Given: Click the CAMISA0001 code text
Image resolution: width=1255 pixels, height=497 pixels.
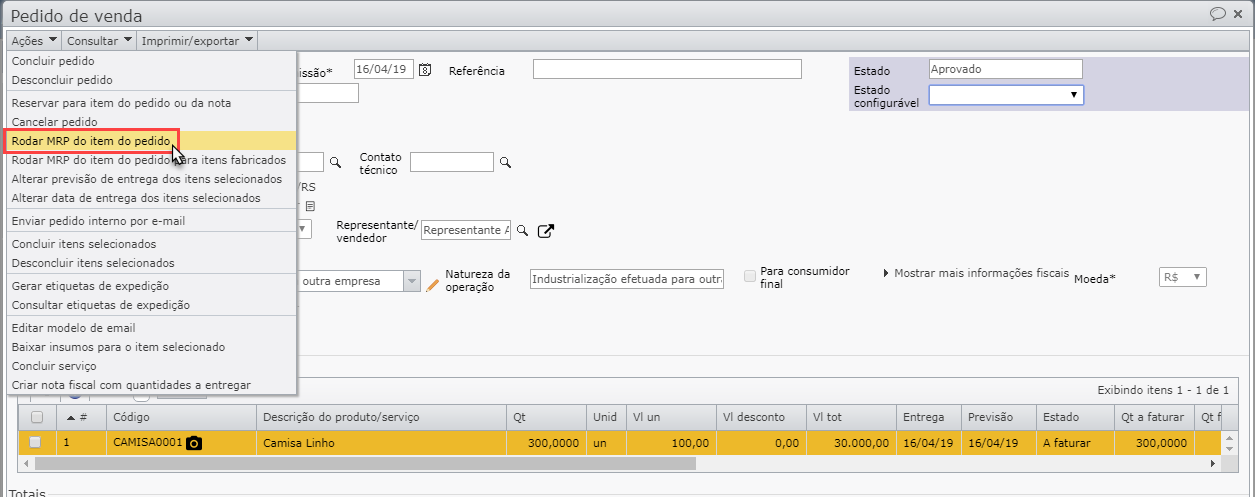Looking at the screenshot, I should click(x=147, y=443).
